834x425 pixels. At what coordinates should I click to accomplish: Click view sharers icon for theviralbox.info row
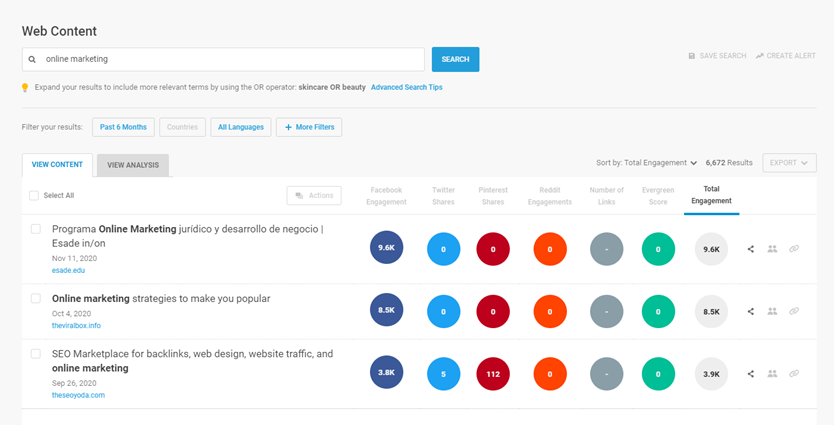point(772,311)
